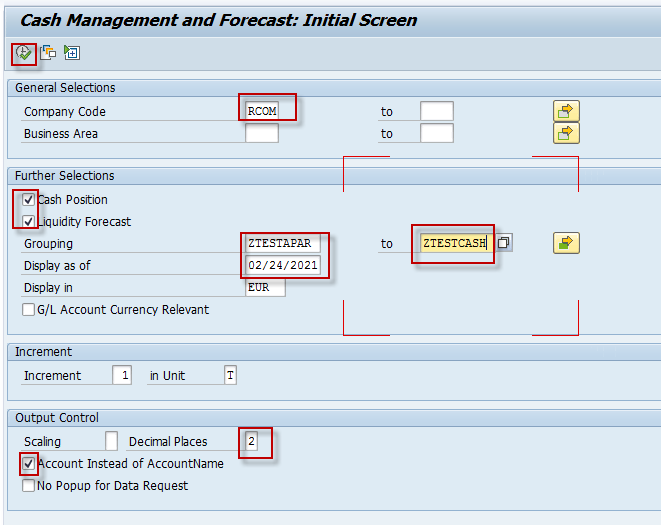This screenshot has width=661, height=525.
Task: Enable No Popup for Data Request
Action: coord(28,485)
